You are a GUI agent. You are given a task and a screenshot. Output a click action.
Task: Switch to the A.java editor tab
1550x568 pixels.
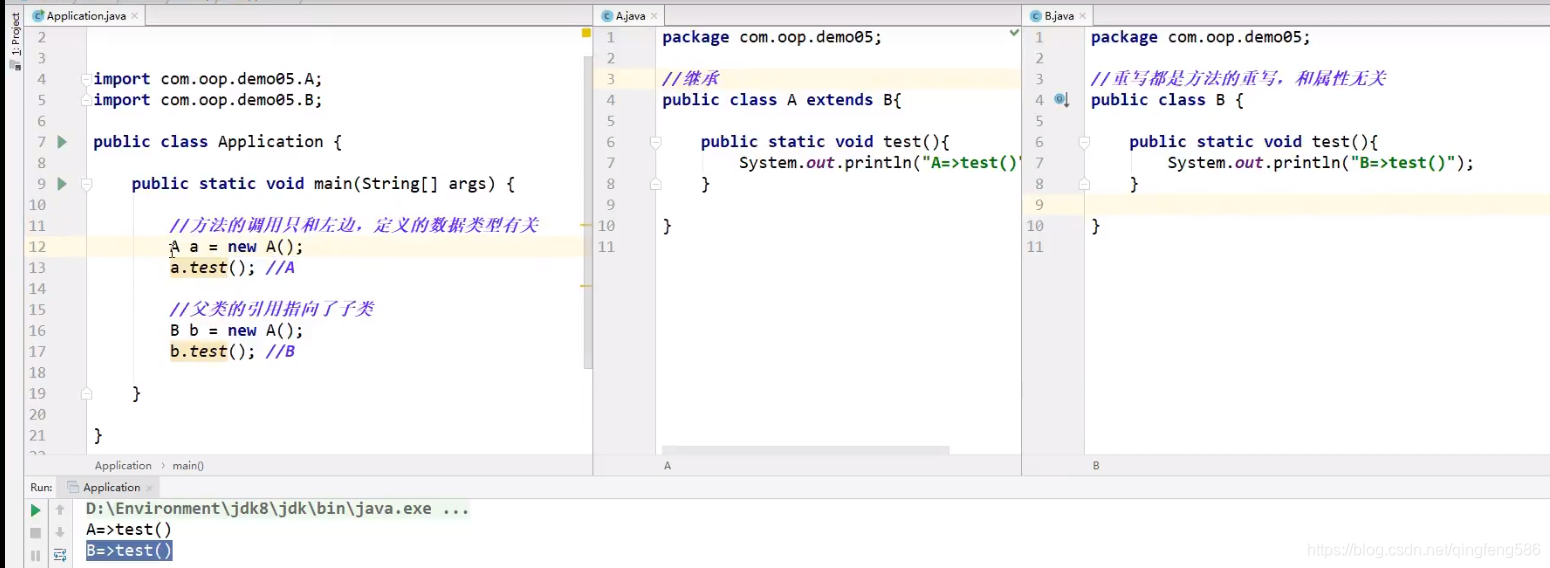tap(628, 16)
